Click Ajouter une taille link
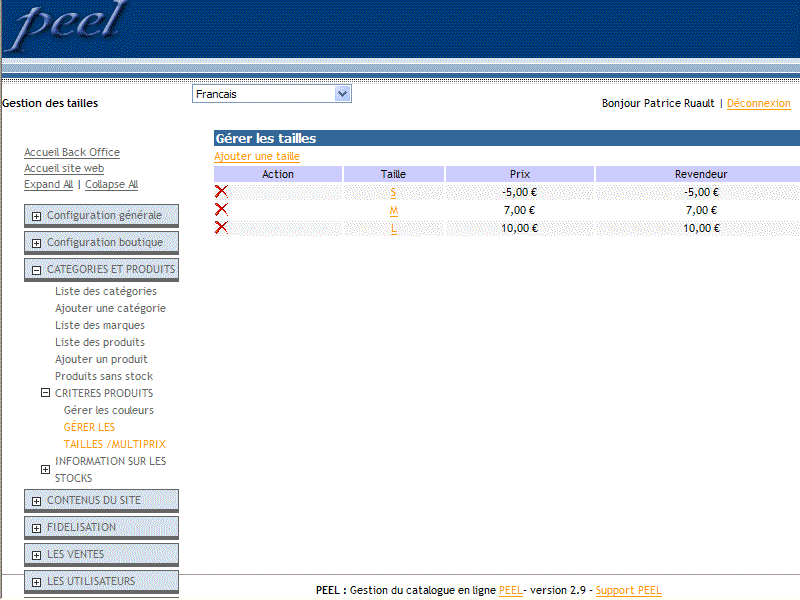Viewport: 800px width, 600px height. [x=257, y=156]
